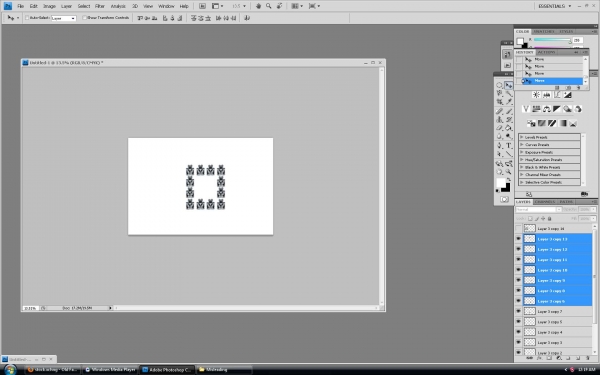This screenshot has width=600, height=375.
Task: Open the folder window in taskbar
Action: pos(224,370)
